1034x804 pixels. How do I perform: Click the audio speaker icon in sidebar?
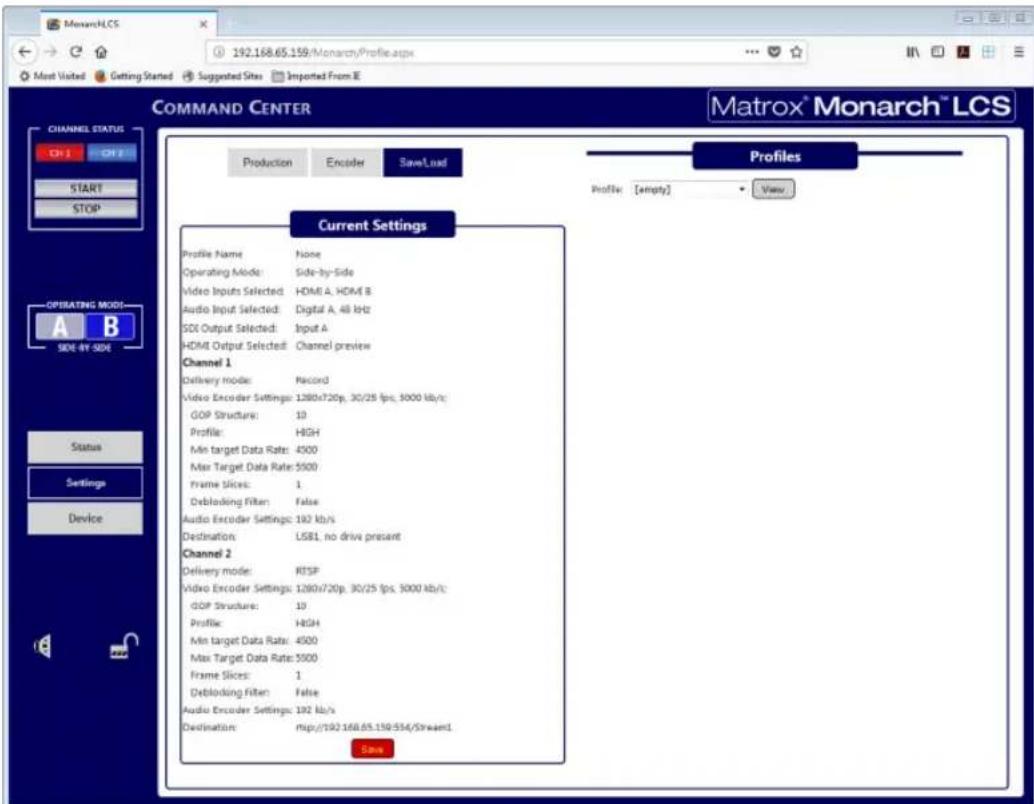click(42, 646)
